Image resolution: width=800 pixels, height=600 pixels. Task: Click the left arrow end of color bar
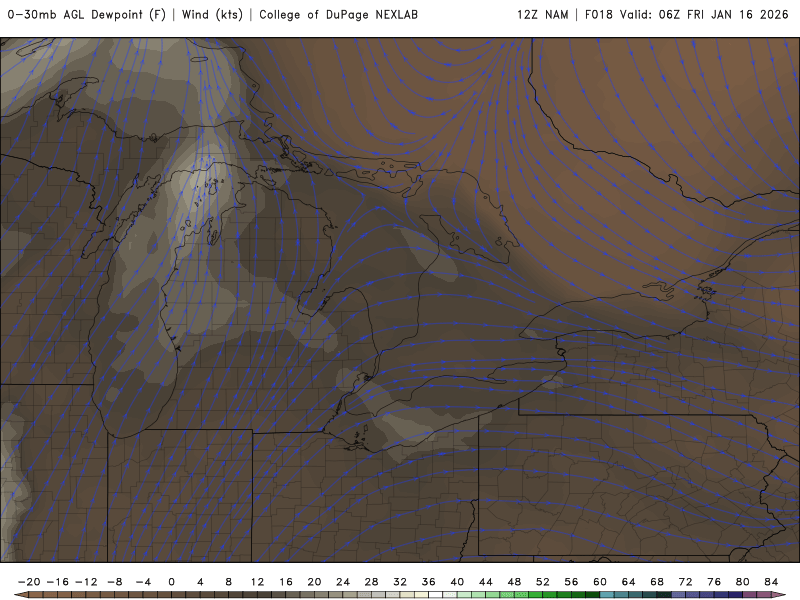(x=21, y=595)
